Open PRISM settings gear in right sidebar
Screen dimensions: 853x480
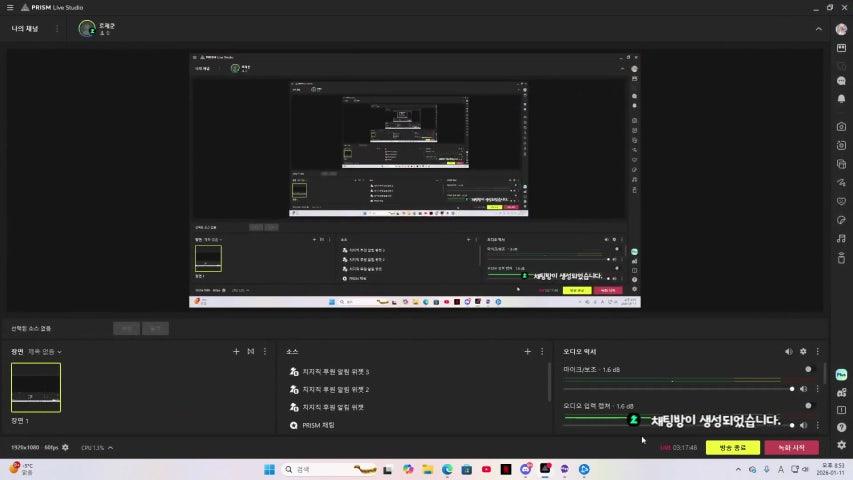(x=841, y=445)
